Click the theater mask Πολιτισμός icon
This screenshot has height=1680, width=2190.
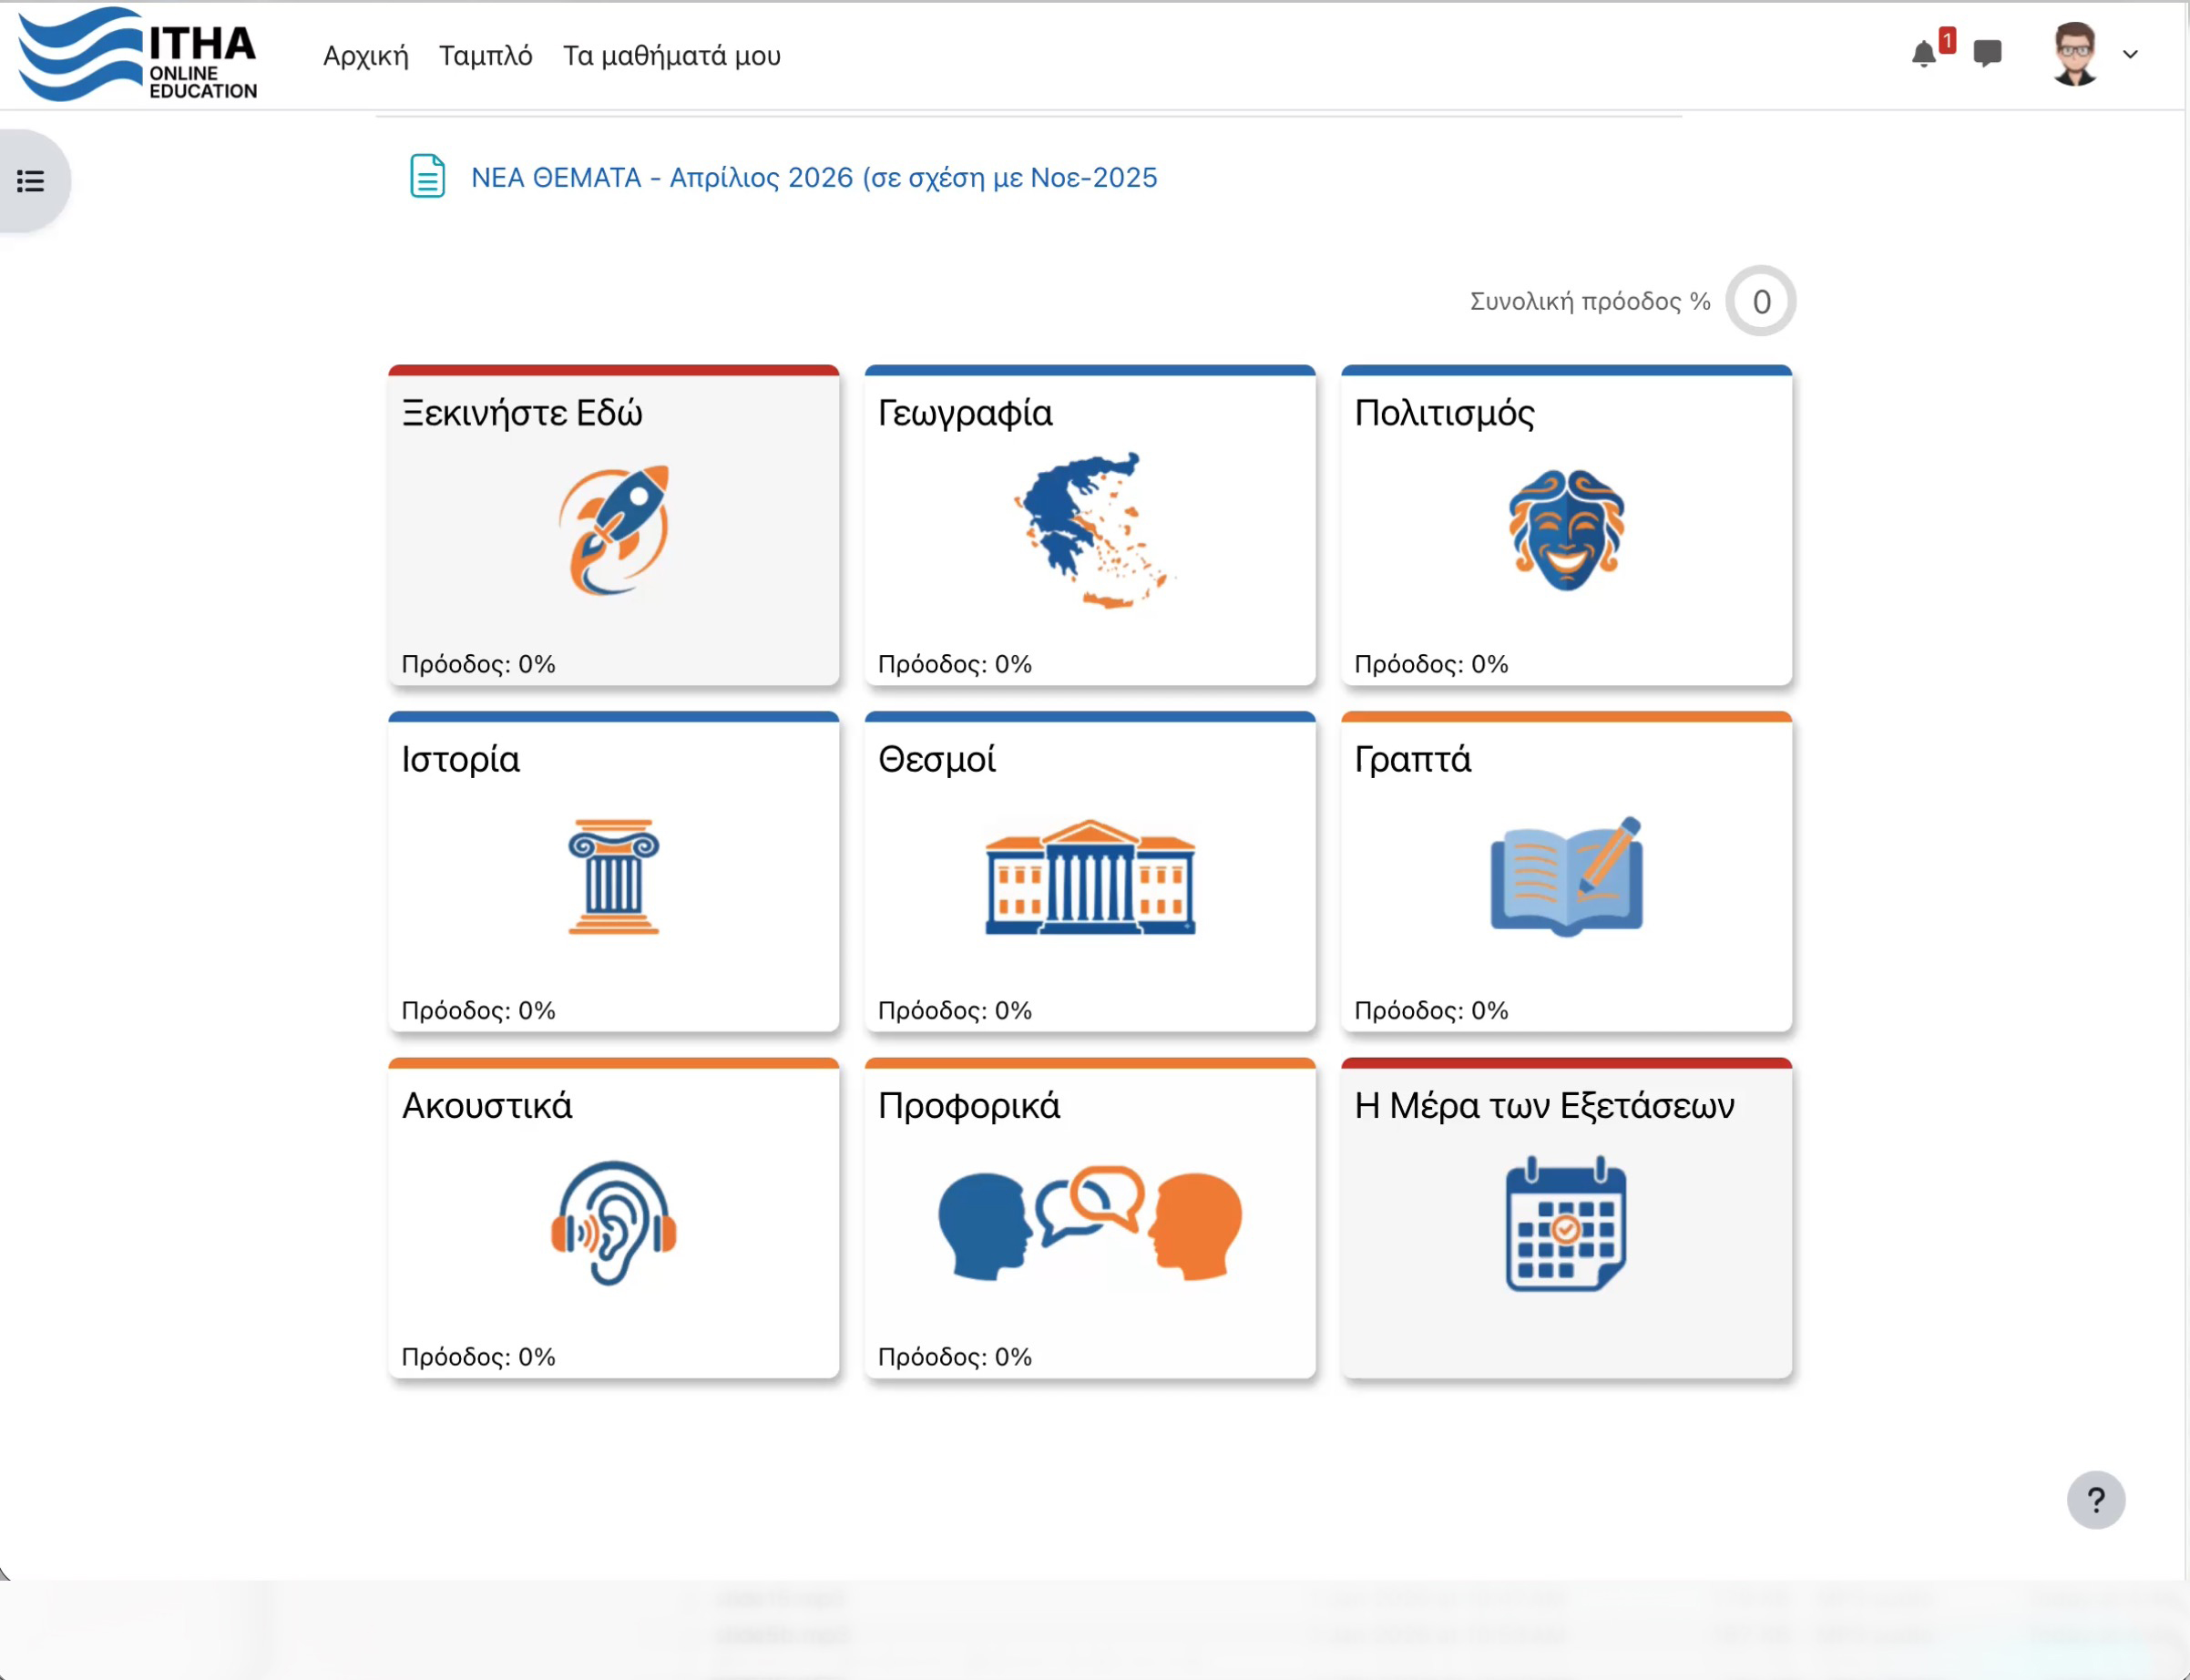pos(1566,530)
